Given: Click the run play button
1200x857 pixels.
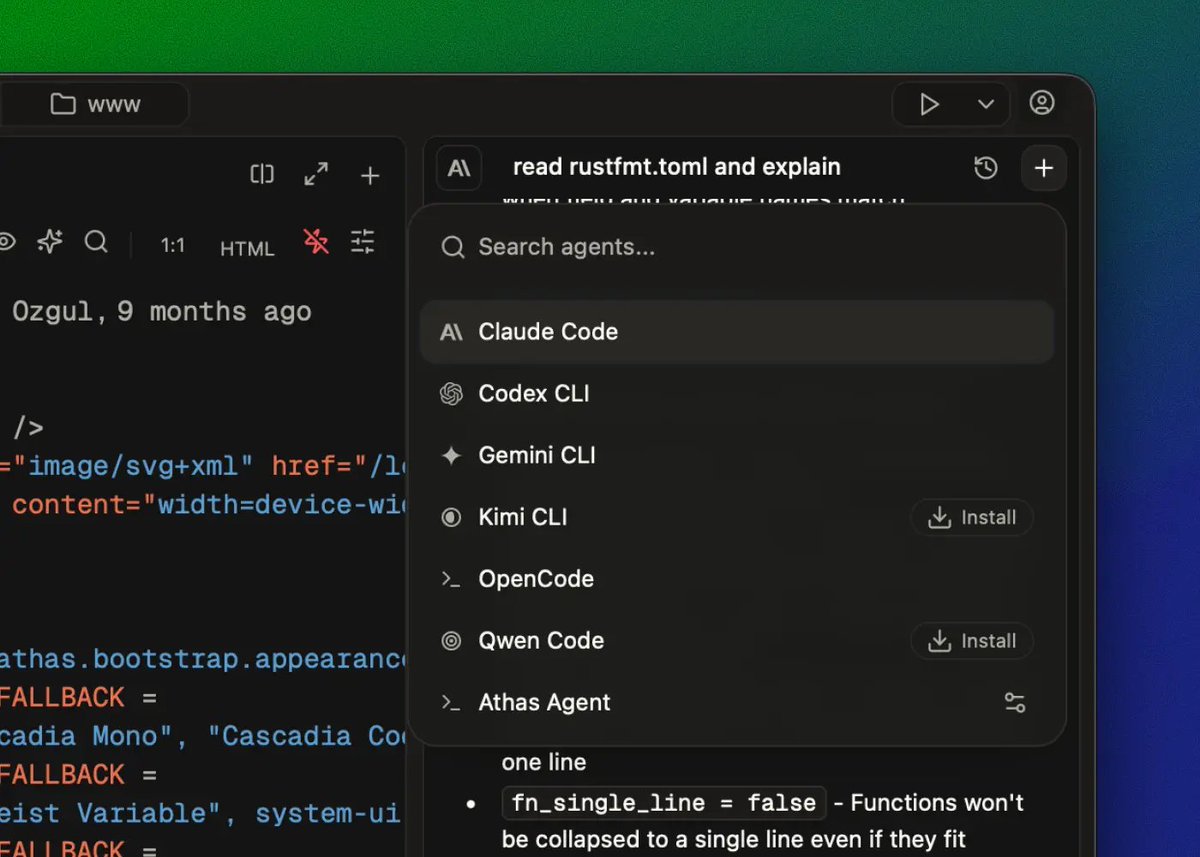Looking at the screenshot, I should [x=929, y=104].
